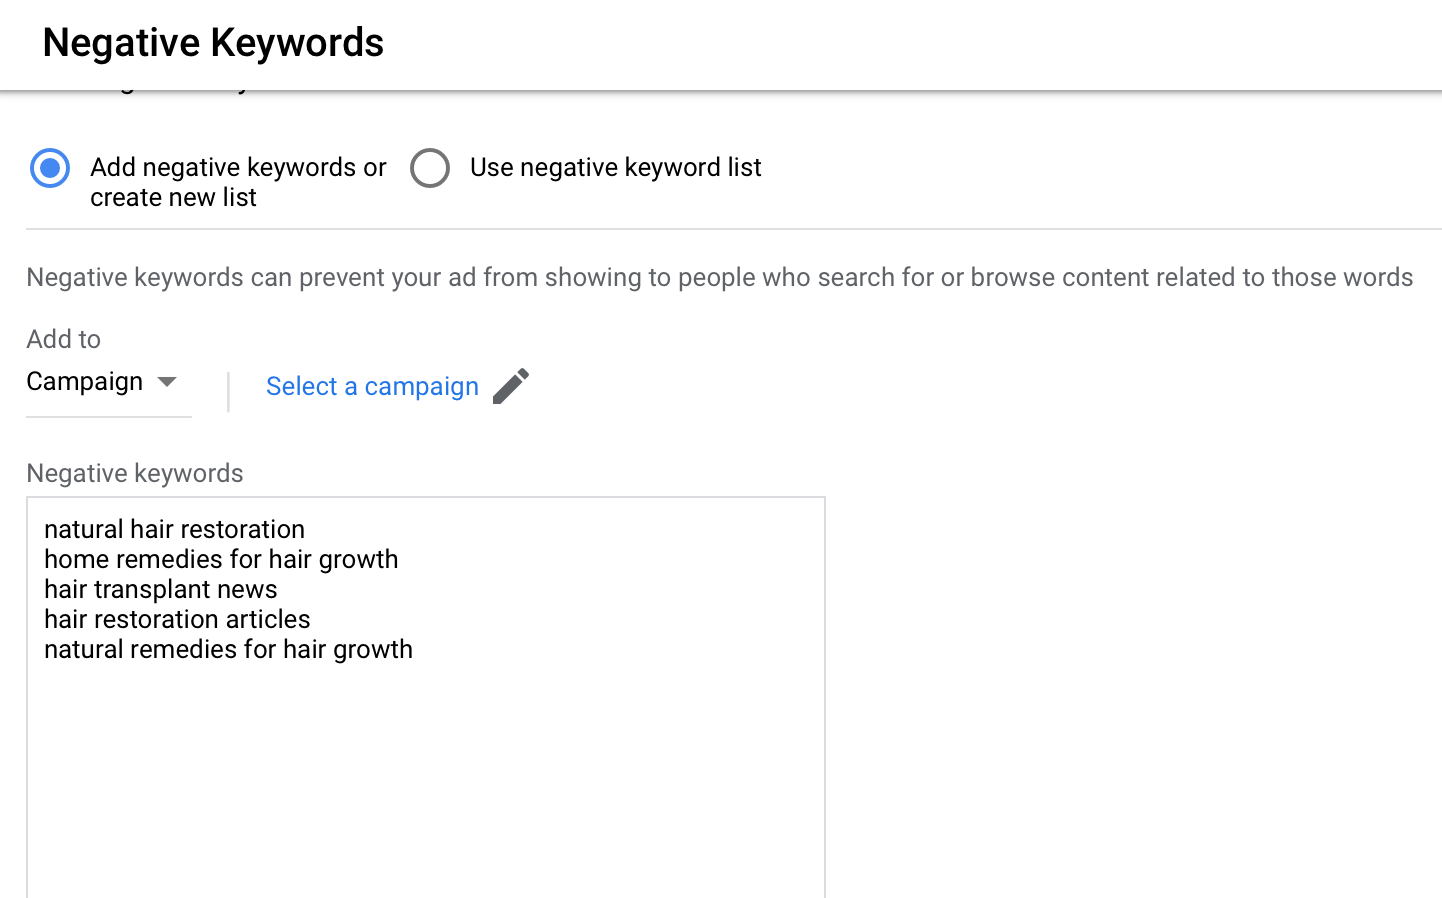Place cursor on the natural hair restoration line
Screen dimensions: 1442x898
pyautogui.click(x=174, y=529)
